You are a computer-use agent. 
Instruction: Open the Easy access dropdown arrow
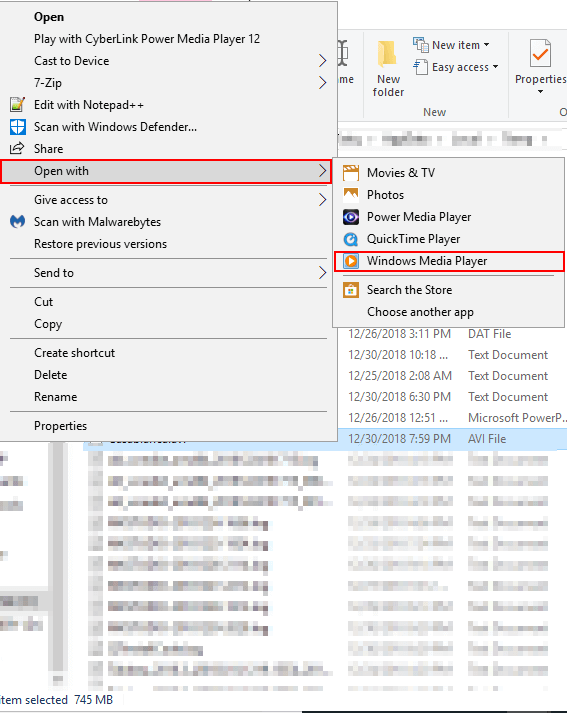click(495, 67)
